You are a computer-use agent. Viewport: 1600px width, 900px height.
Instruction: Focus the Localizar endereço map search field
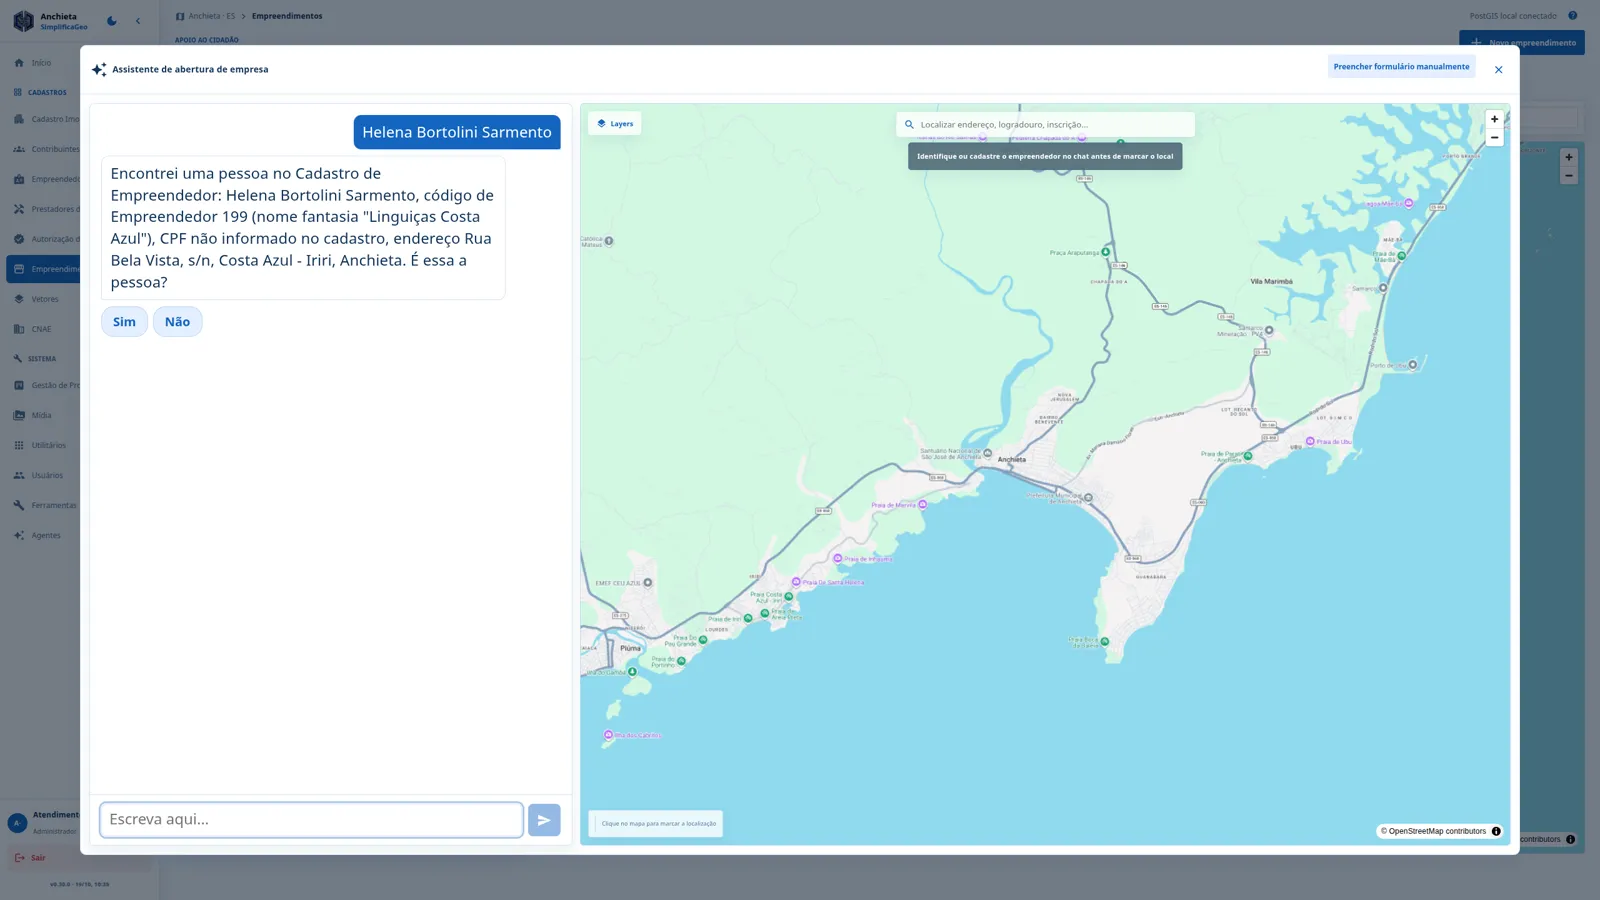click(x=1045, y=125)
